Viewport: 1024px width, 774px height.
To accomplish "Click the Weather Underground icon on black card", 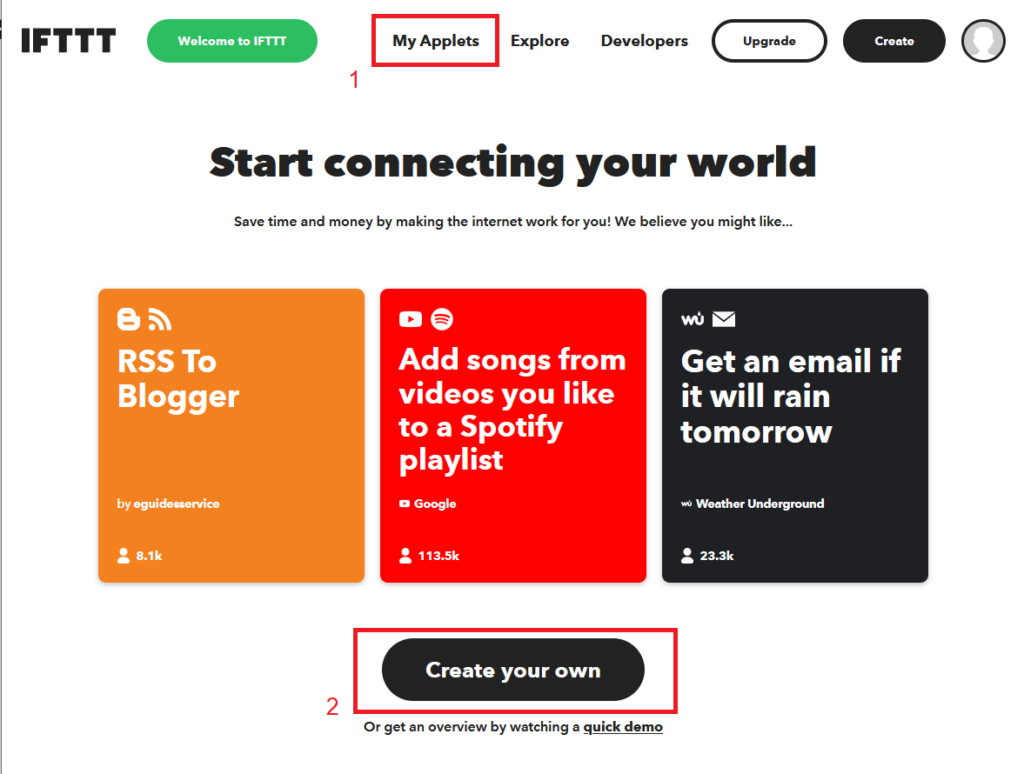I will pos(692,319).
